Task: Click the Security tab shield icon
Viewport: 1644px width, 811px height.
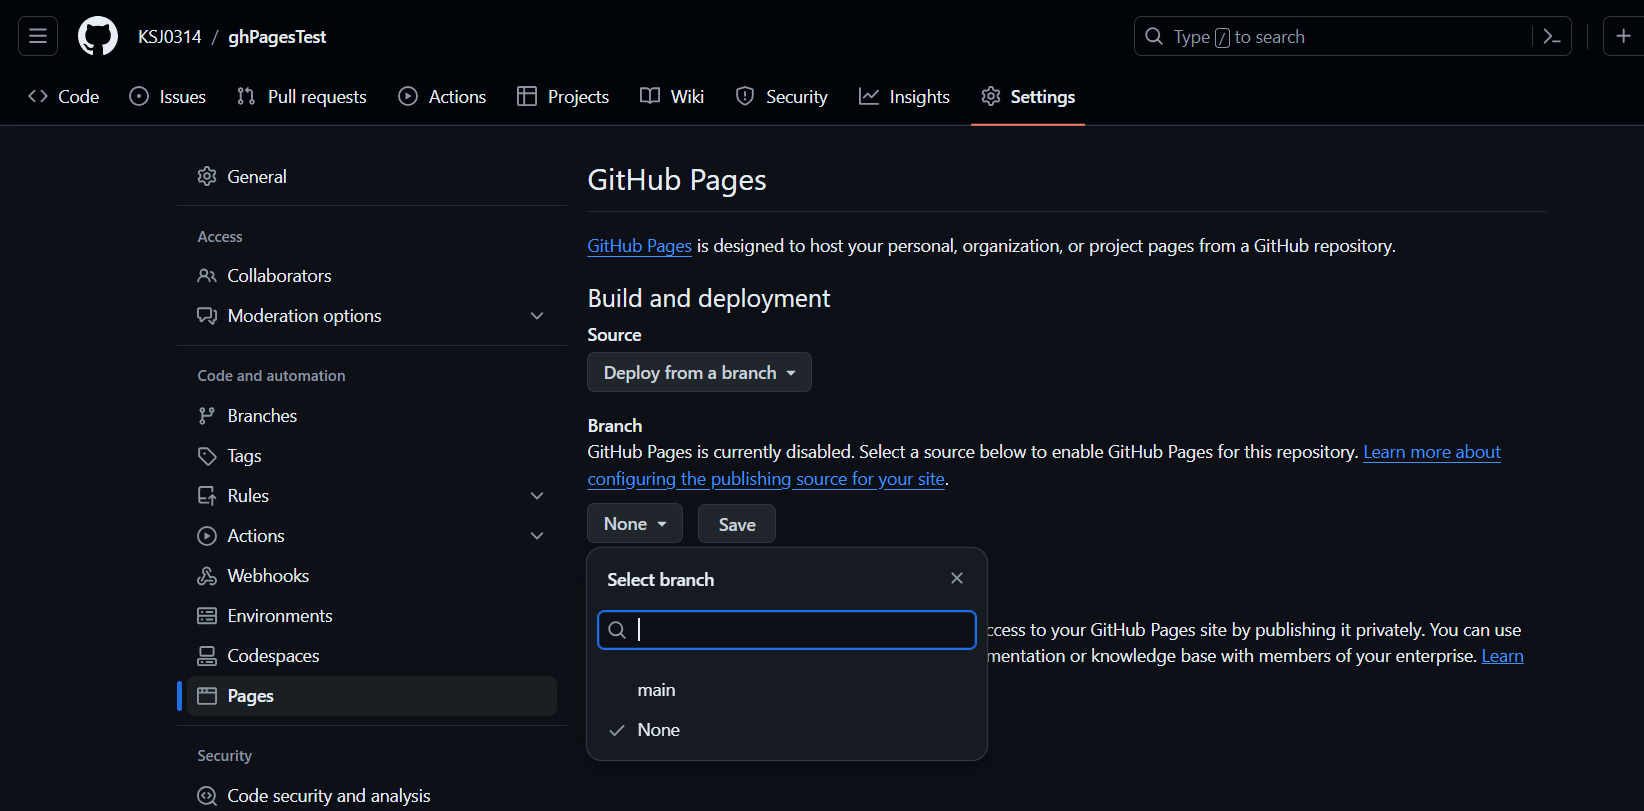Action: (745, 97)
